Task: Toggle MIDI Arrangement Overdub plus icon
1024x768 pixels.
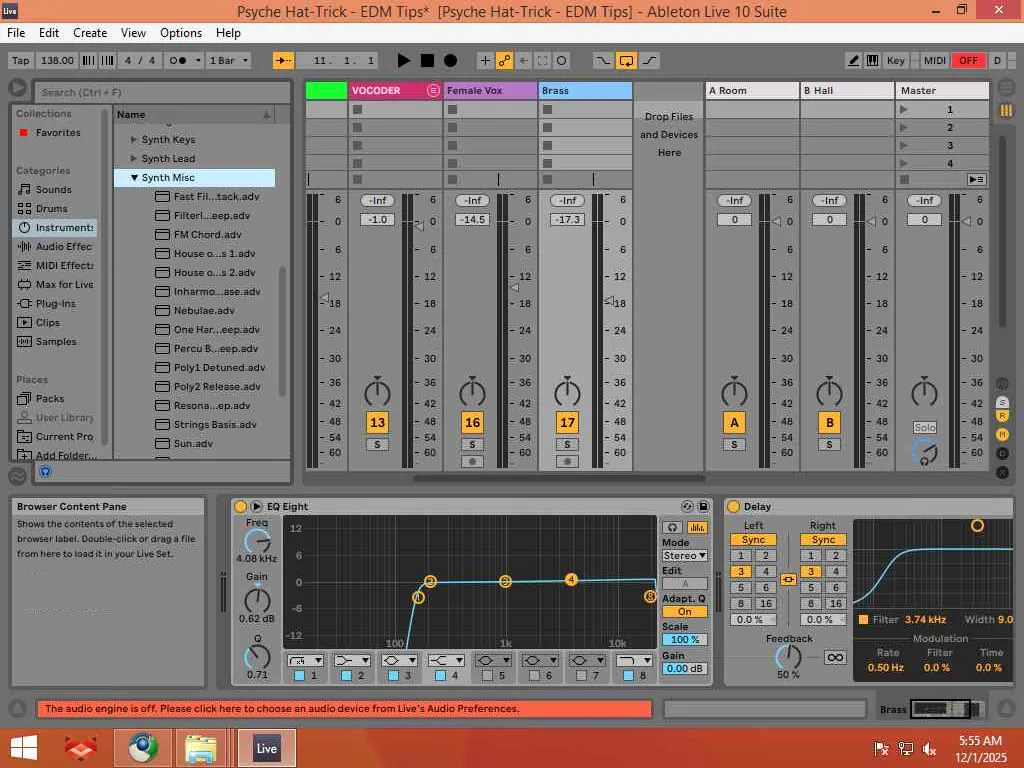Action: click(485, 61)
